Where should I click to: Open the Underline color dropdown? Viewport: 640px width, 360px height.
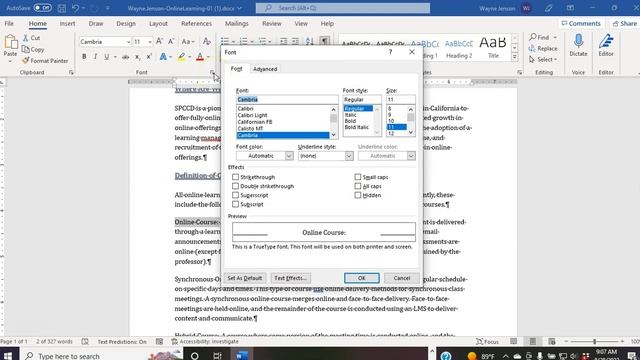pyautogui.click(x=411, y=156)
